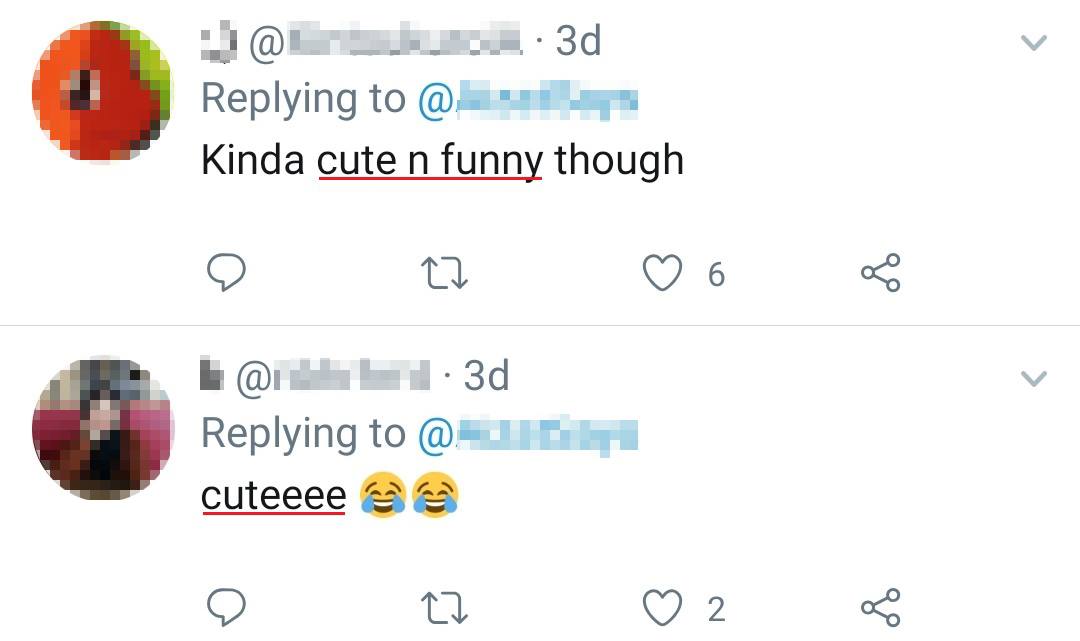View the profile picture of the "cuteeee" author

point(101,427)
